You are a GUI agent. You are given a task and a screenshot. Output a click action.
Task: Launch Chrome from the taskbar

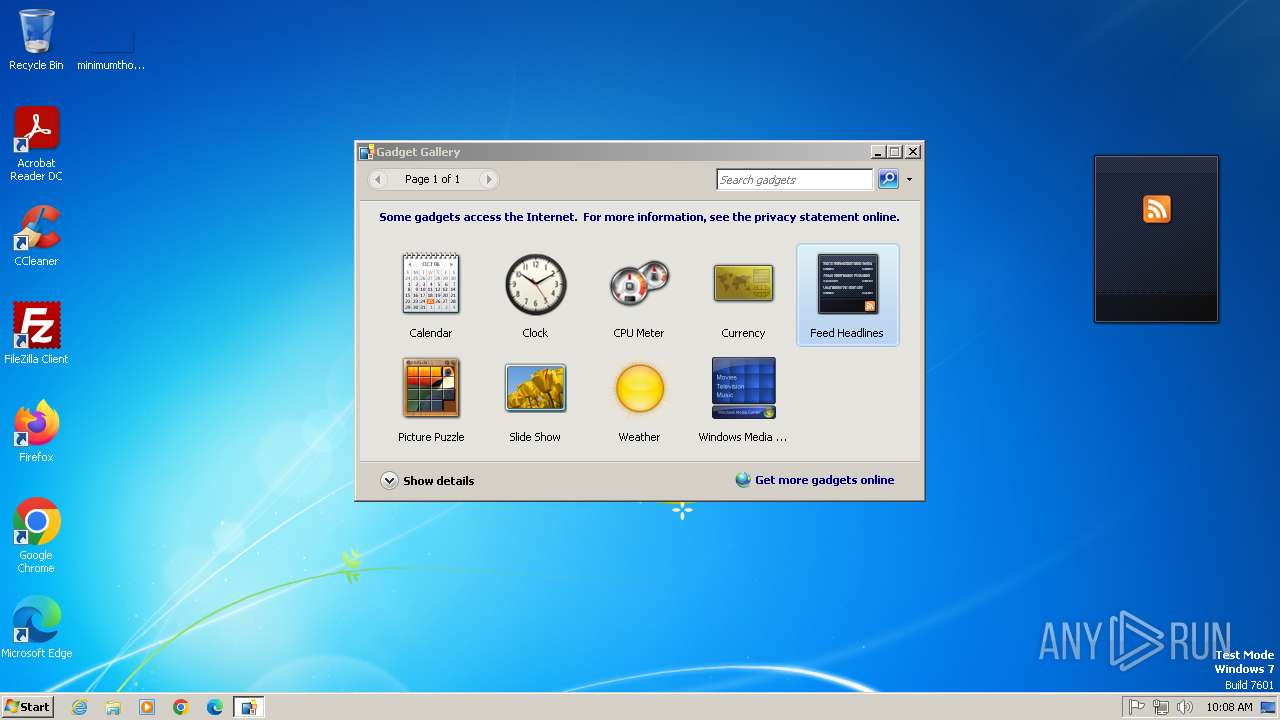point(181,707)
